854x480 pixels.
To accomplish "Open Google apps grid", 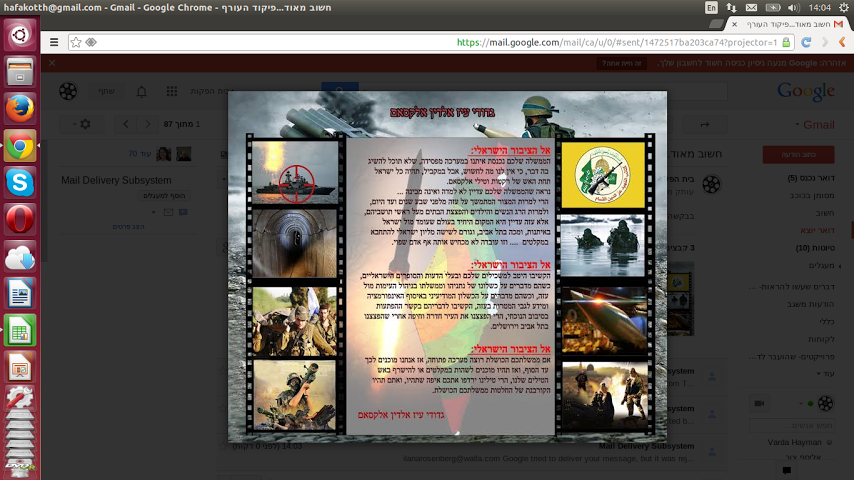I will click(172, 92).
